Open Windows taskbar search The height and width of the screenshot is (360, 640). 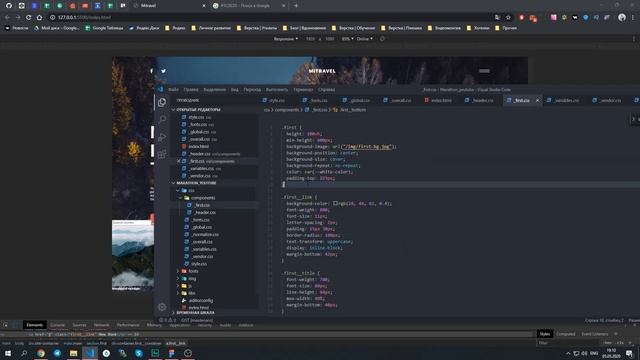tap(24, 353)
